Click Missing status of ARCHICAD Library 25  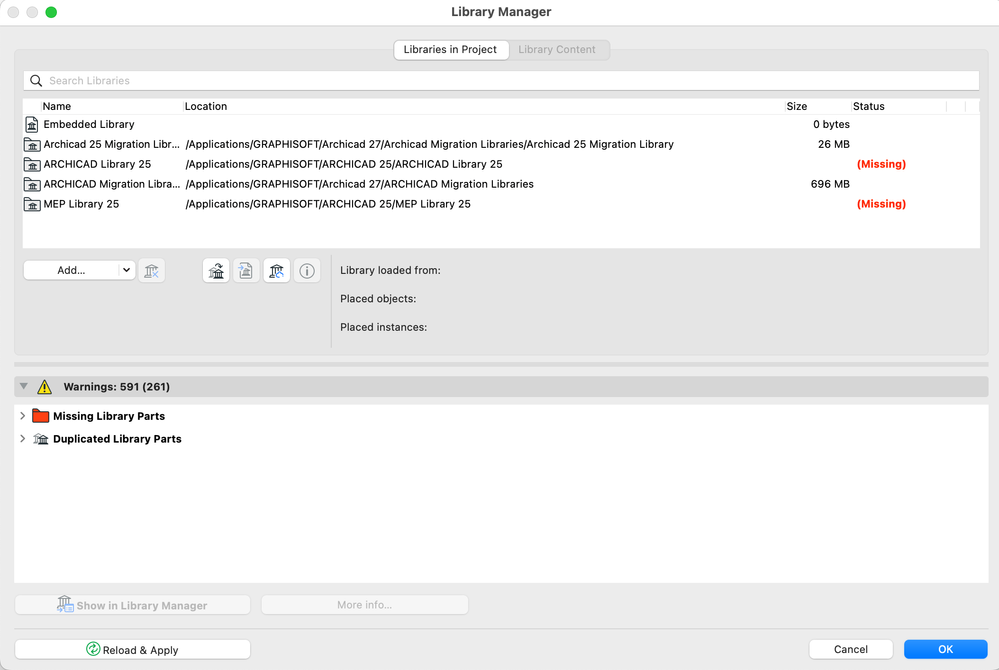coord(881,164)
